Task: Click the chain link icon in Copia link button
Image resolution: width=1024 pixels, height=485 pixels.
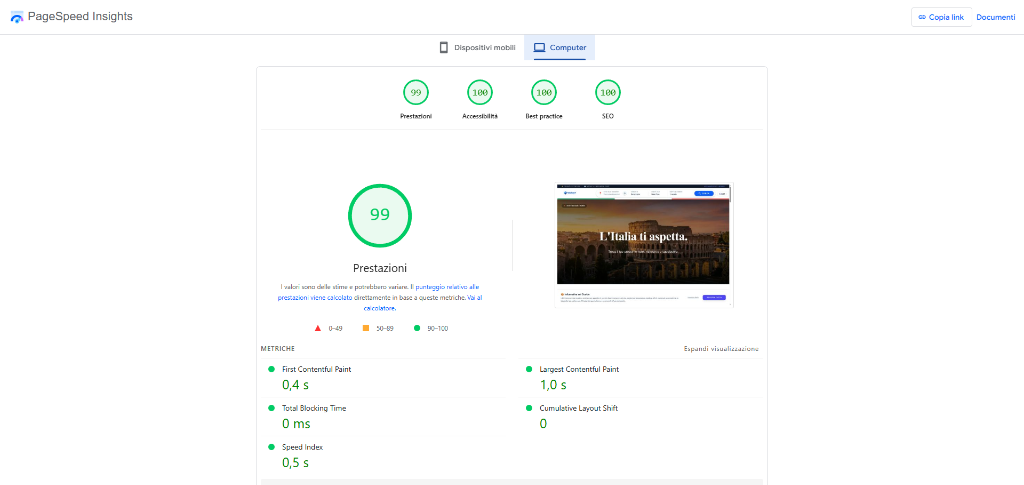Action: [922, 17]
